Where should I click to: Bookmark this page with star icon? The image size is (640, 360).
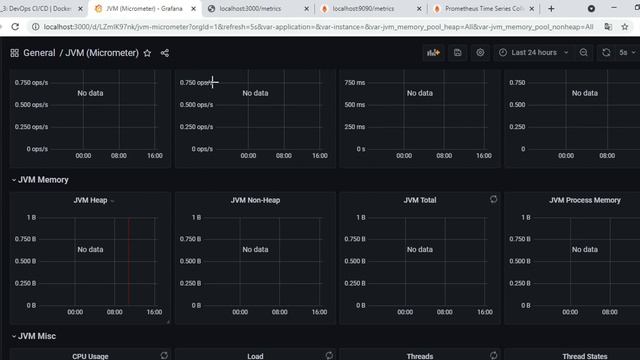pos(625,27)
